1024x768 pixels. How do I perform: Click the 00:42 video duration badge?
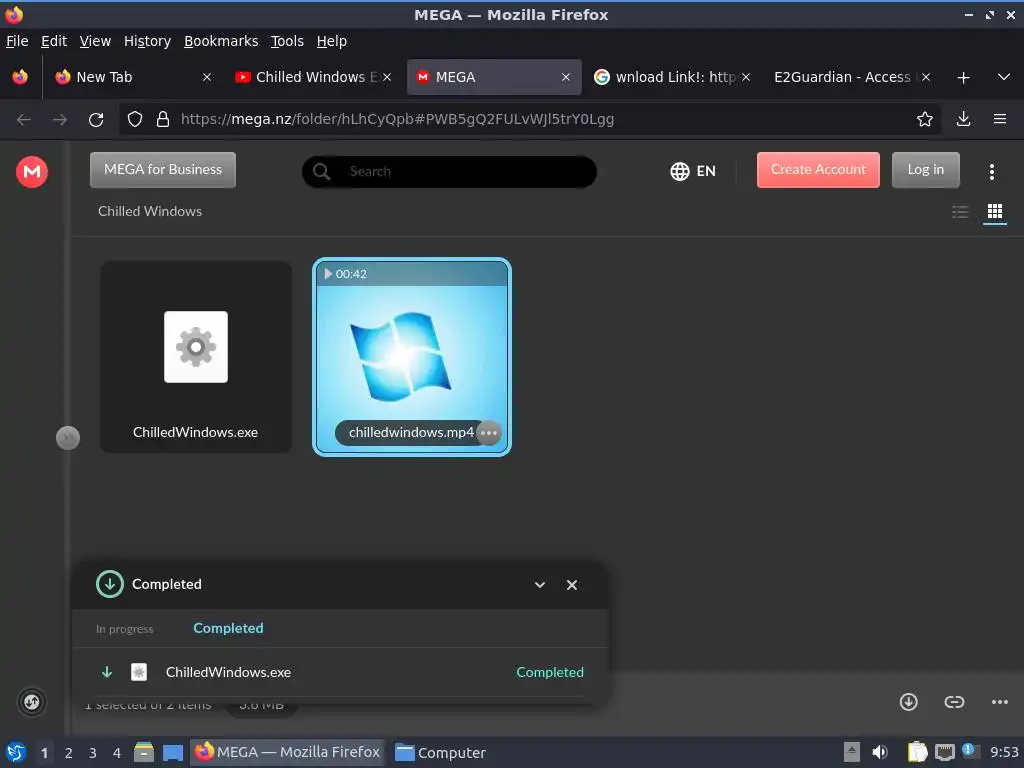tap(345, 274)
